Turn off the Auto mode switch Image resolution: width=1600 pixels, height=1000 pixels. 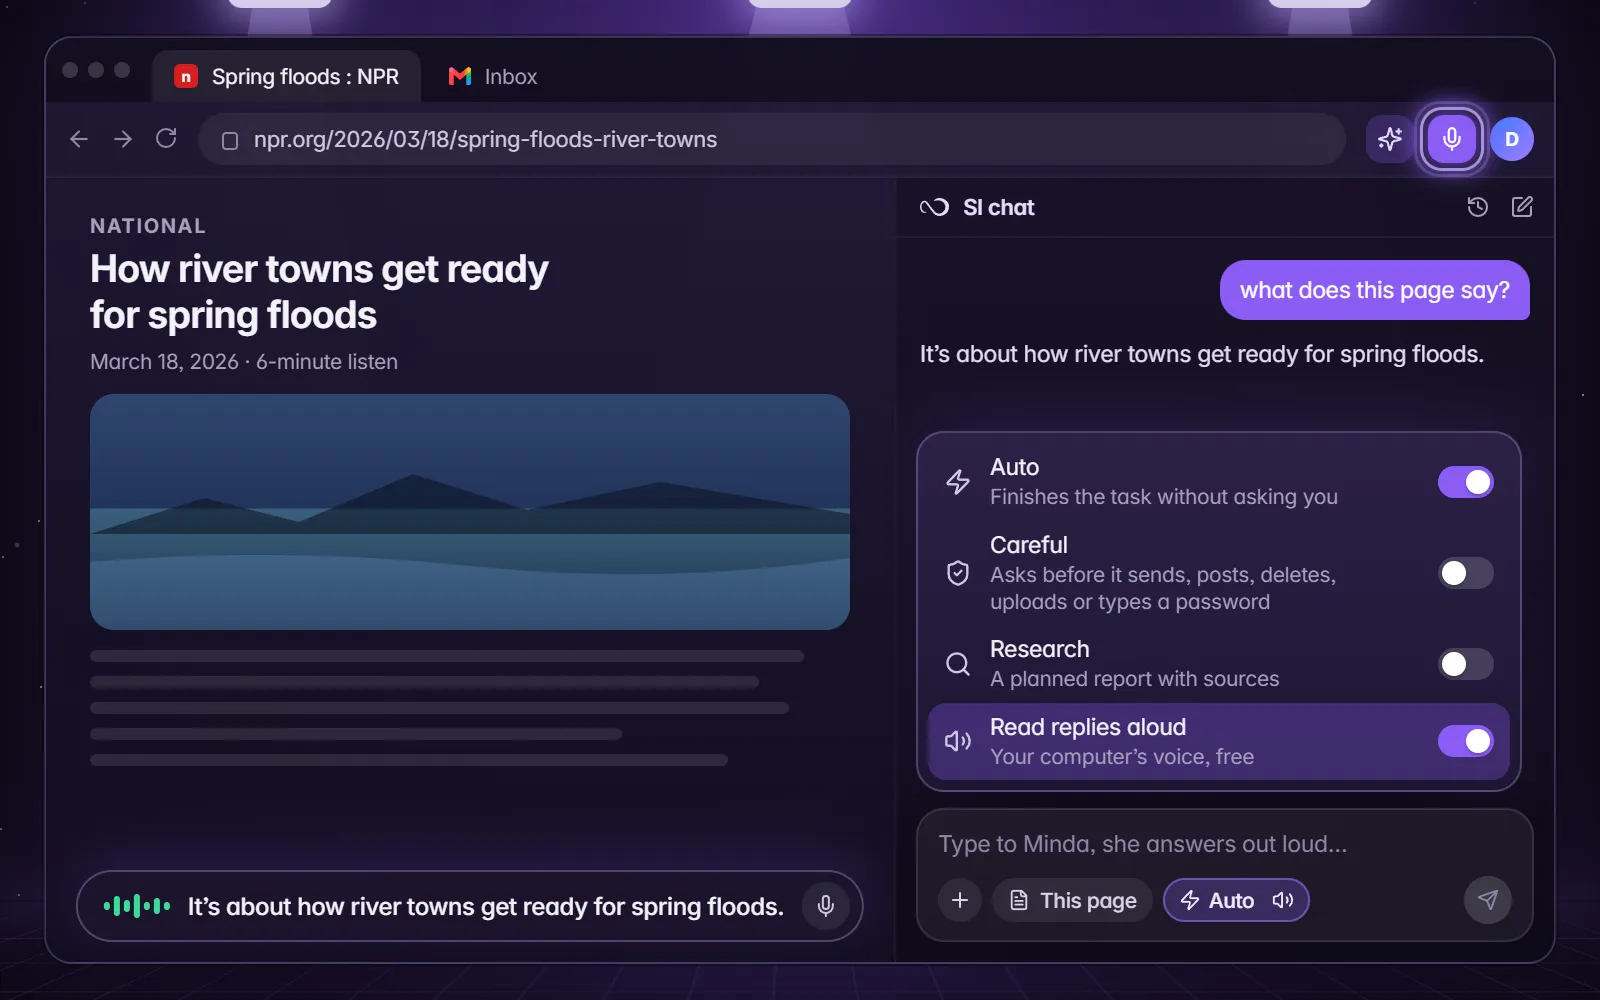pos(1466,482)
